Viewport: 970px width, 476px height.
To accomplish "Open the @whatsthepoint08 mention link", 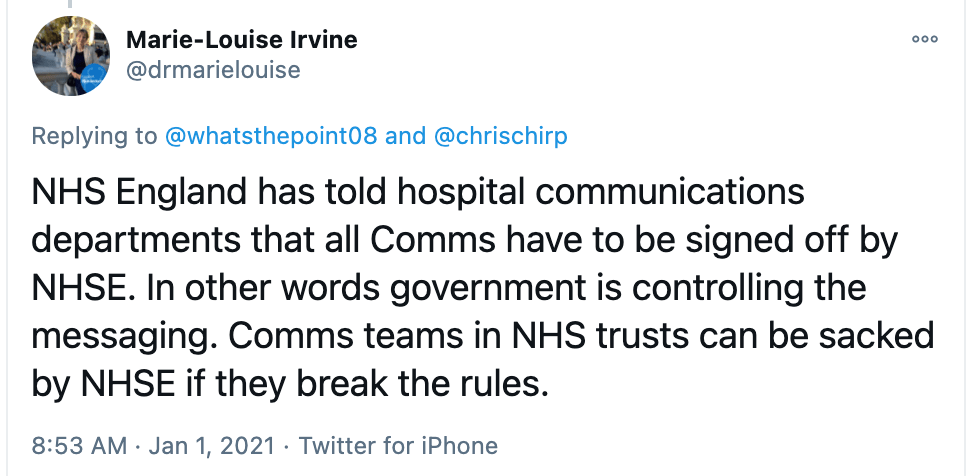I will pos(270,136).
